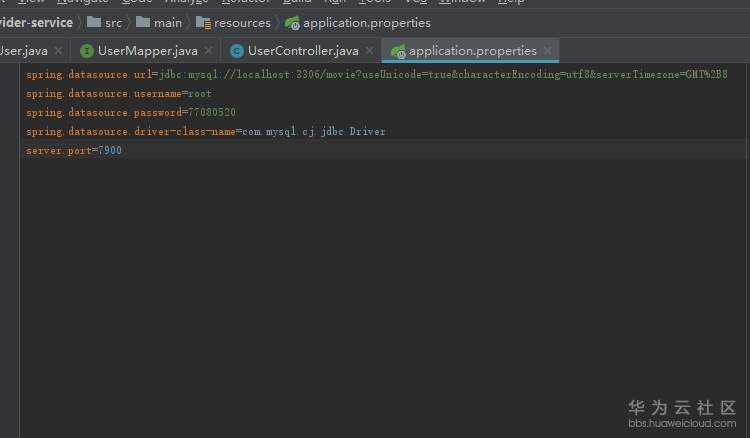Click the resources folder icon in breadcrumb

pos(203,22)
